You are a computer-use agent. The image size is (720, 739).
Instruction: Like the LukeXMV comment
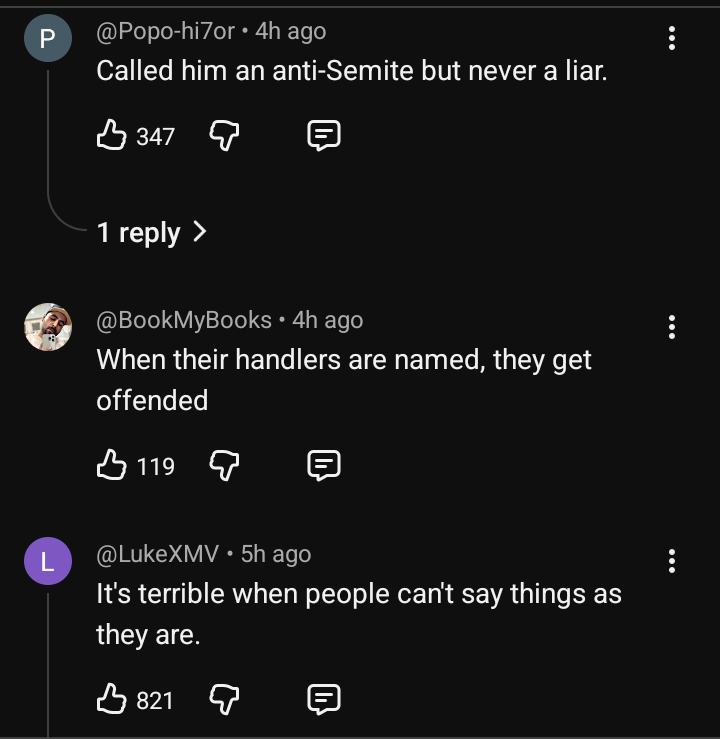click(111, 700)
